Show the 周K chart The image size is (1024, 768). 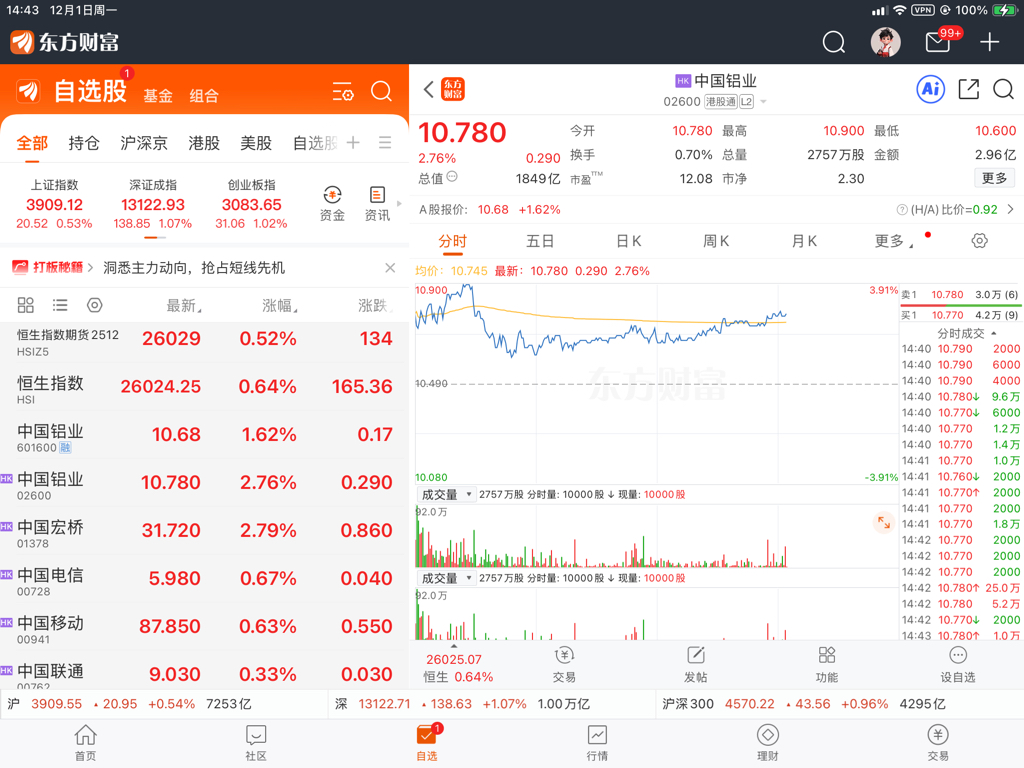pyautogui.click(x=716, y=241)
